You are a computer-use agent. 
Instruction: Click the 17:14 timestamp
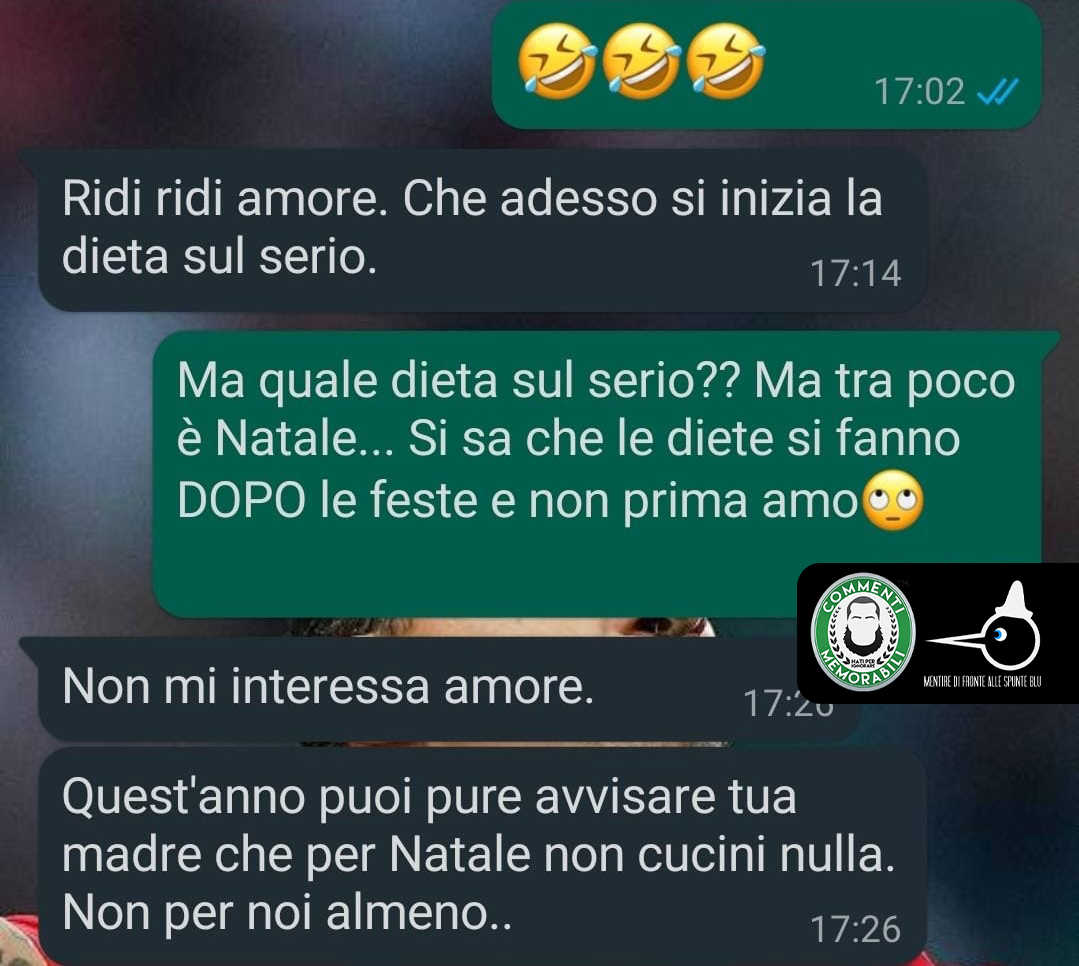[855, 273]
